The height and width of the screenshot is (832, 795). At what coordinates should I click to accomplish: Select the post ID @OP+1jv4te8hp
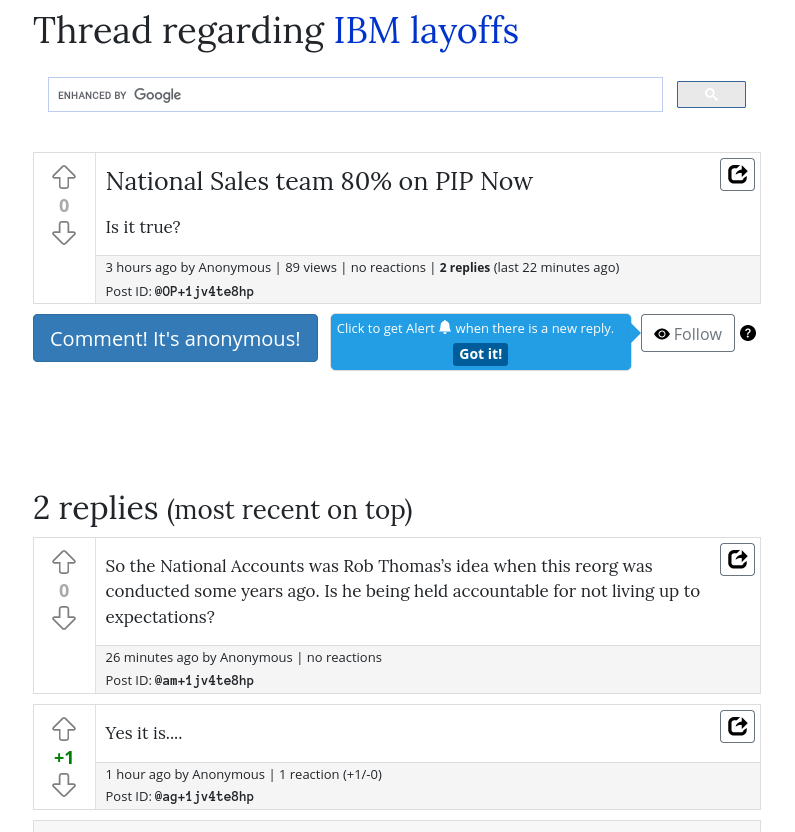tap(204, 291)
